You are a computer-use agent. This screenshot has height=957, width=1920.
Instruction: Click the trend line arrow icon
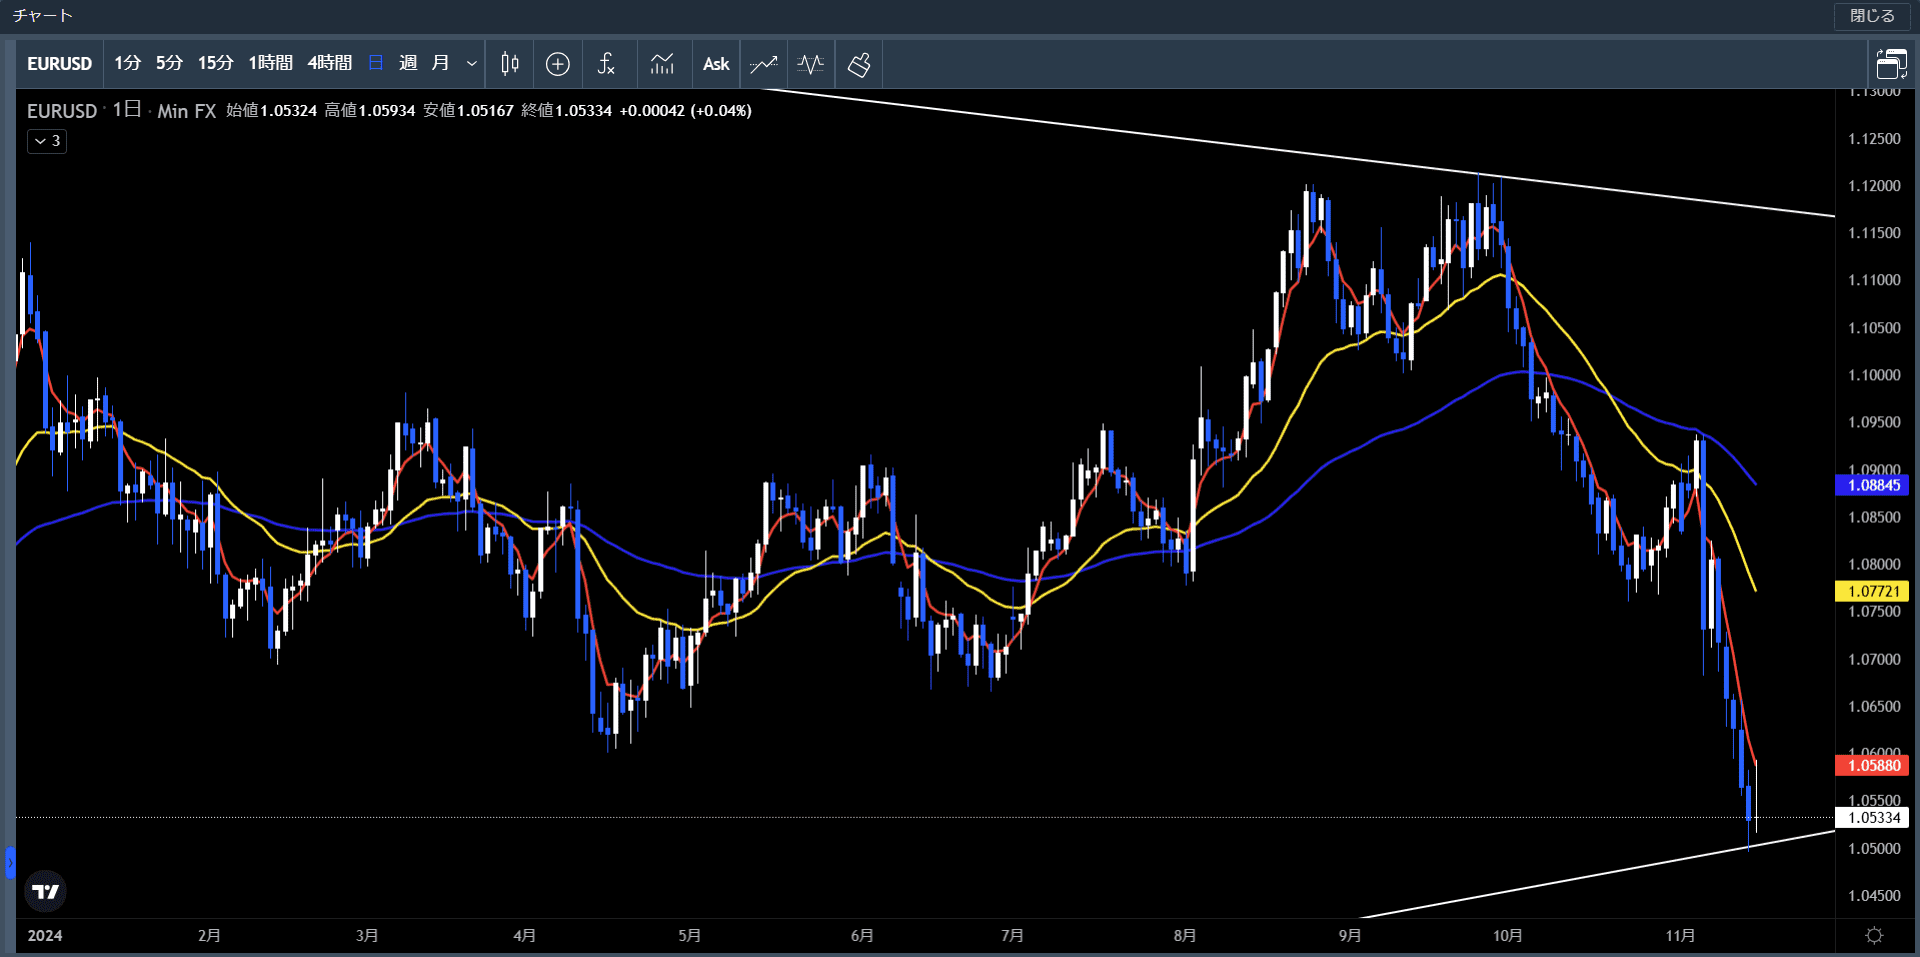[x=764, y=64]
